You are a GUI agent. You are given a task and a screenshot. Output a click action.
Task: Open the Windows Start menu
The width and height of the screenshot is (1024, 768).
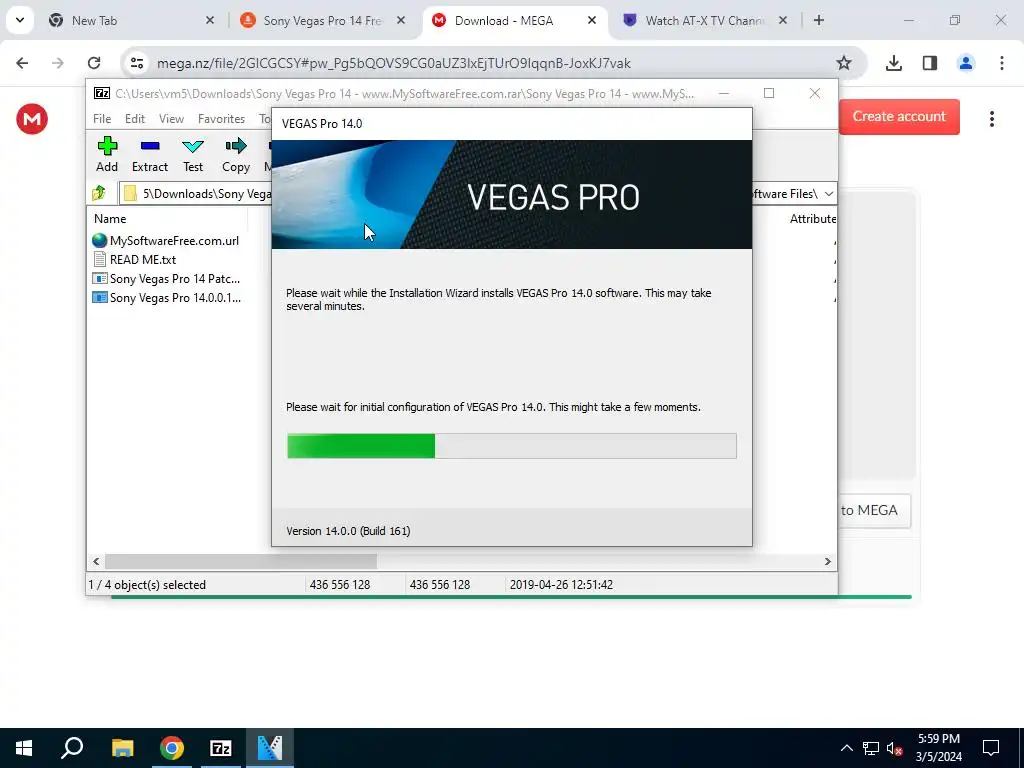24,748
